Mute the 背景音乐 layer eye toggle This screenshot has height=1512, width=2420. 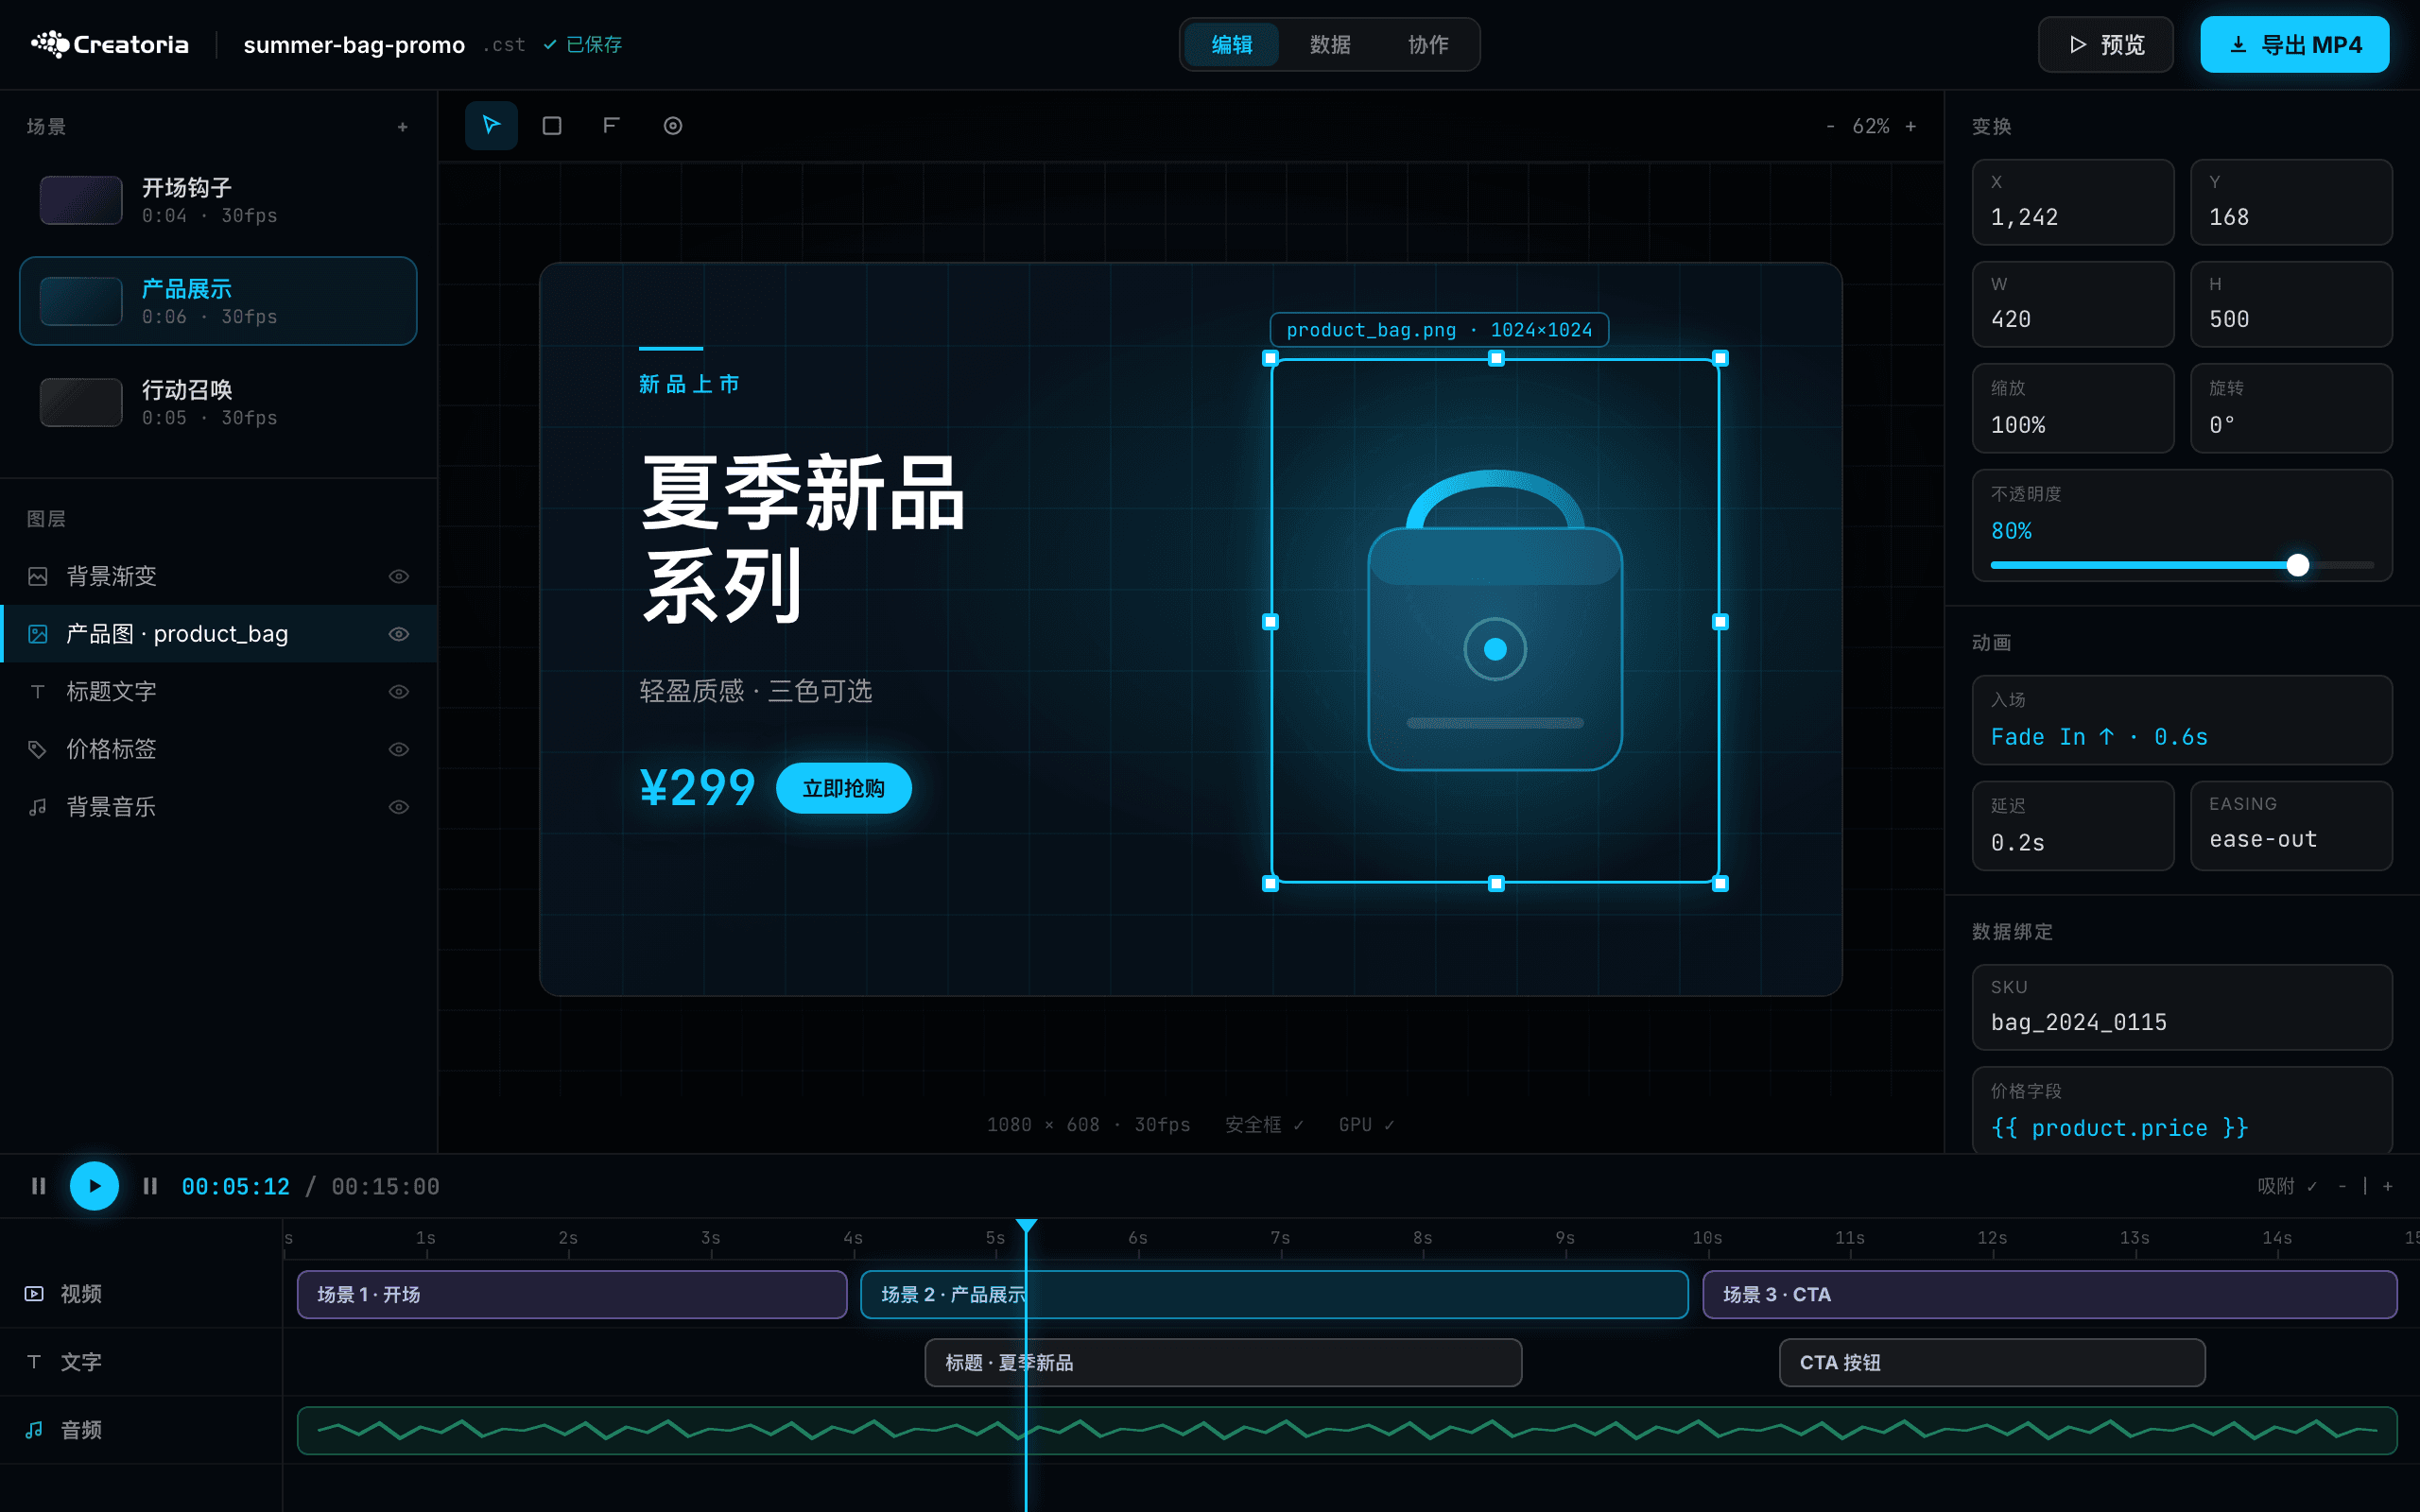click(x=399, y=807)
